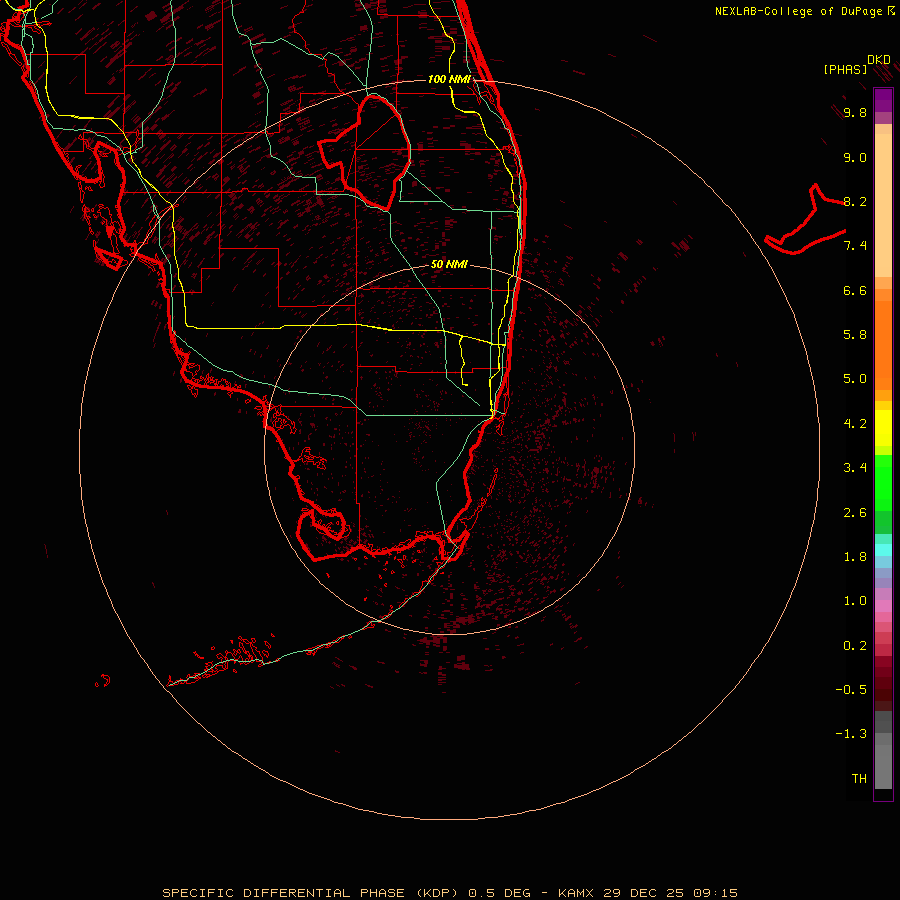
Task: Click the 7.4 scale value
Action: (855, 246)
